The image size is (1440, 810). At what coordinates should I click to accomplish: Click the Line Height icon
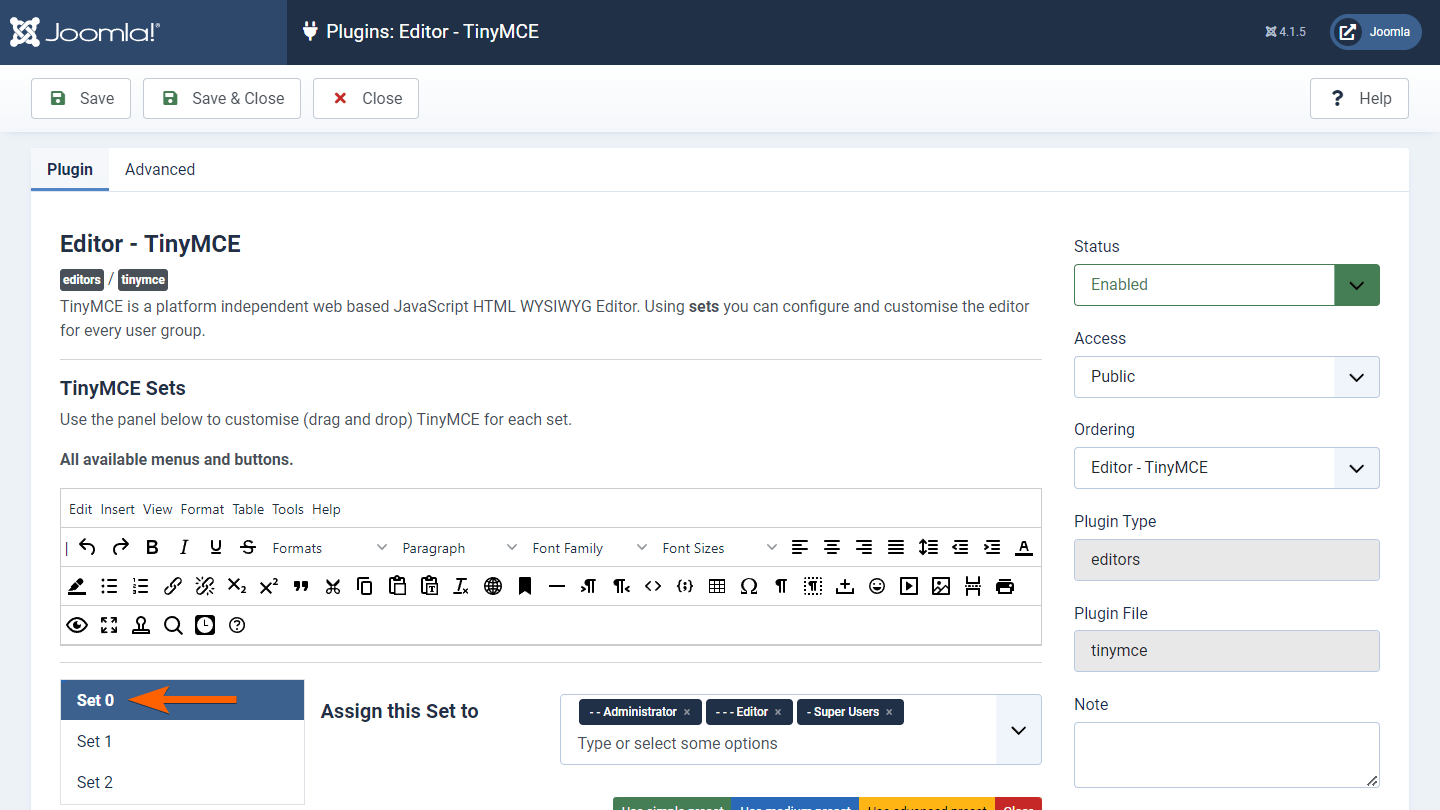(928, 547)
